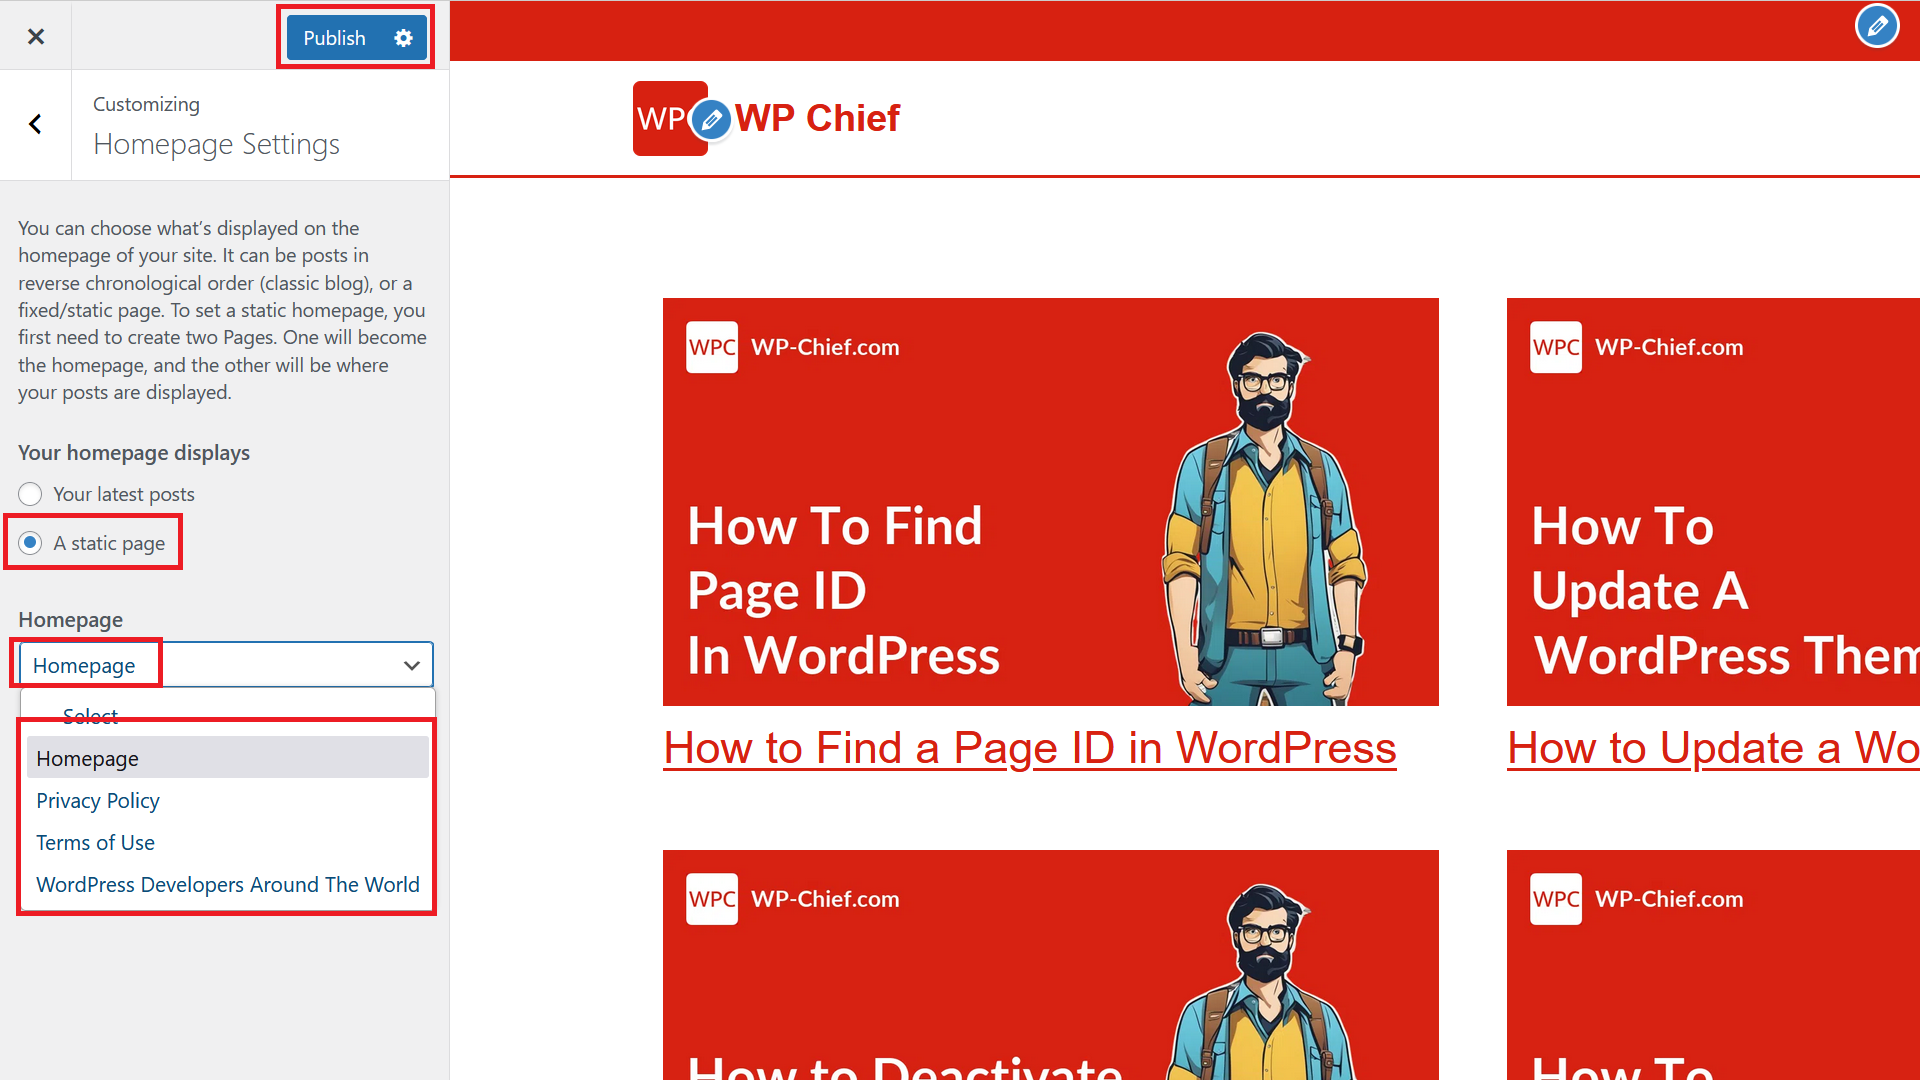Screen dimensions: 1920x1080
Task: Click the 'How to Deactivate' post thumbnail
Action: [1051, 965]
